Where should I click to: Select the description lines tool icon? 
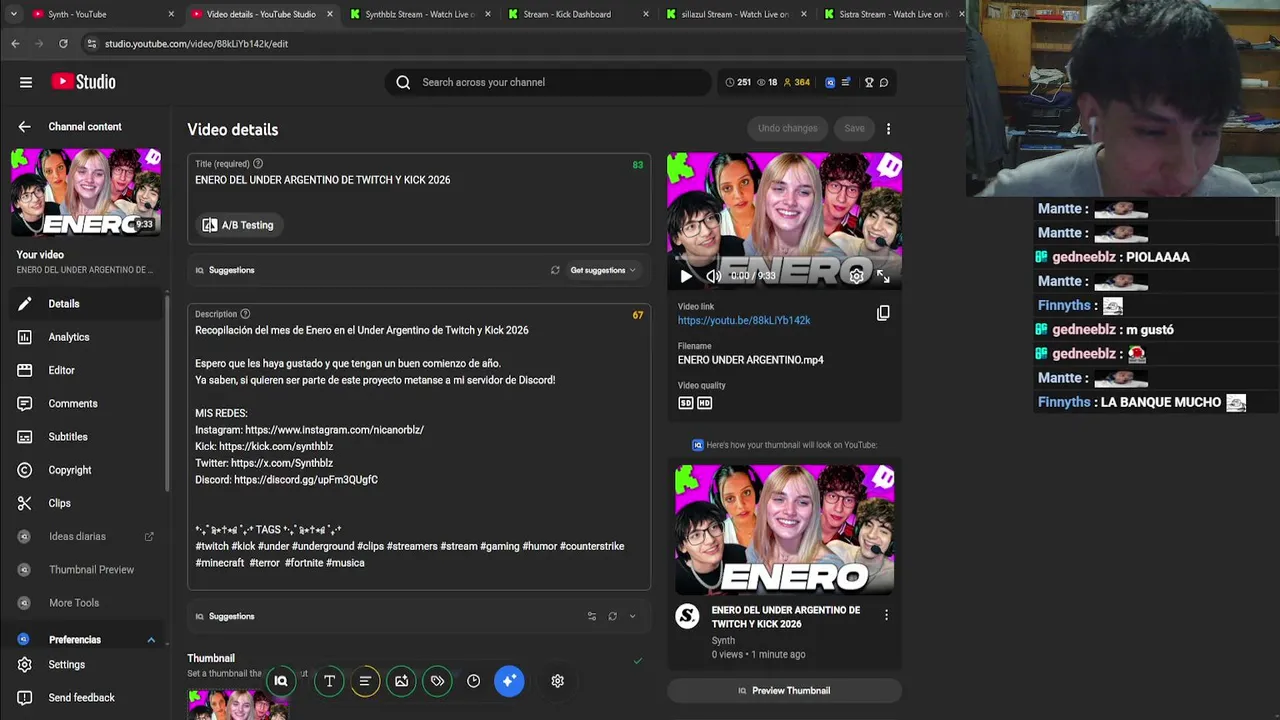tap(365, 681)
